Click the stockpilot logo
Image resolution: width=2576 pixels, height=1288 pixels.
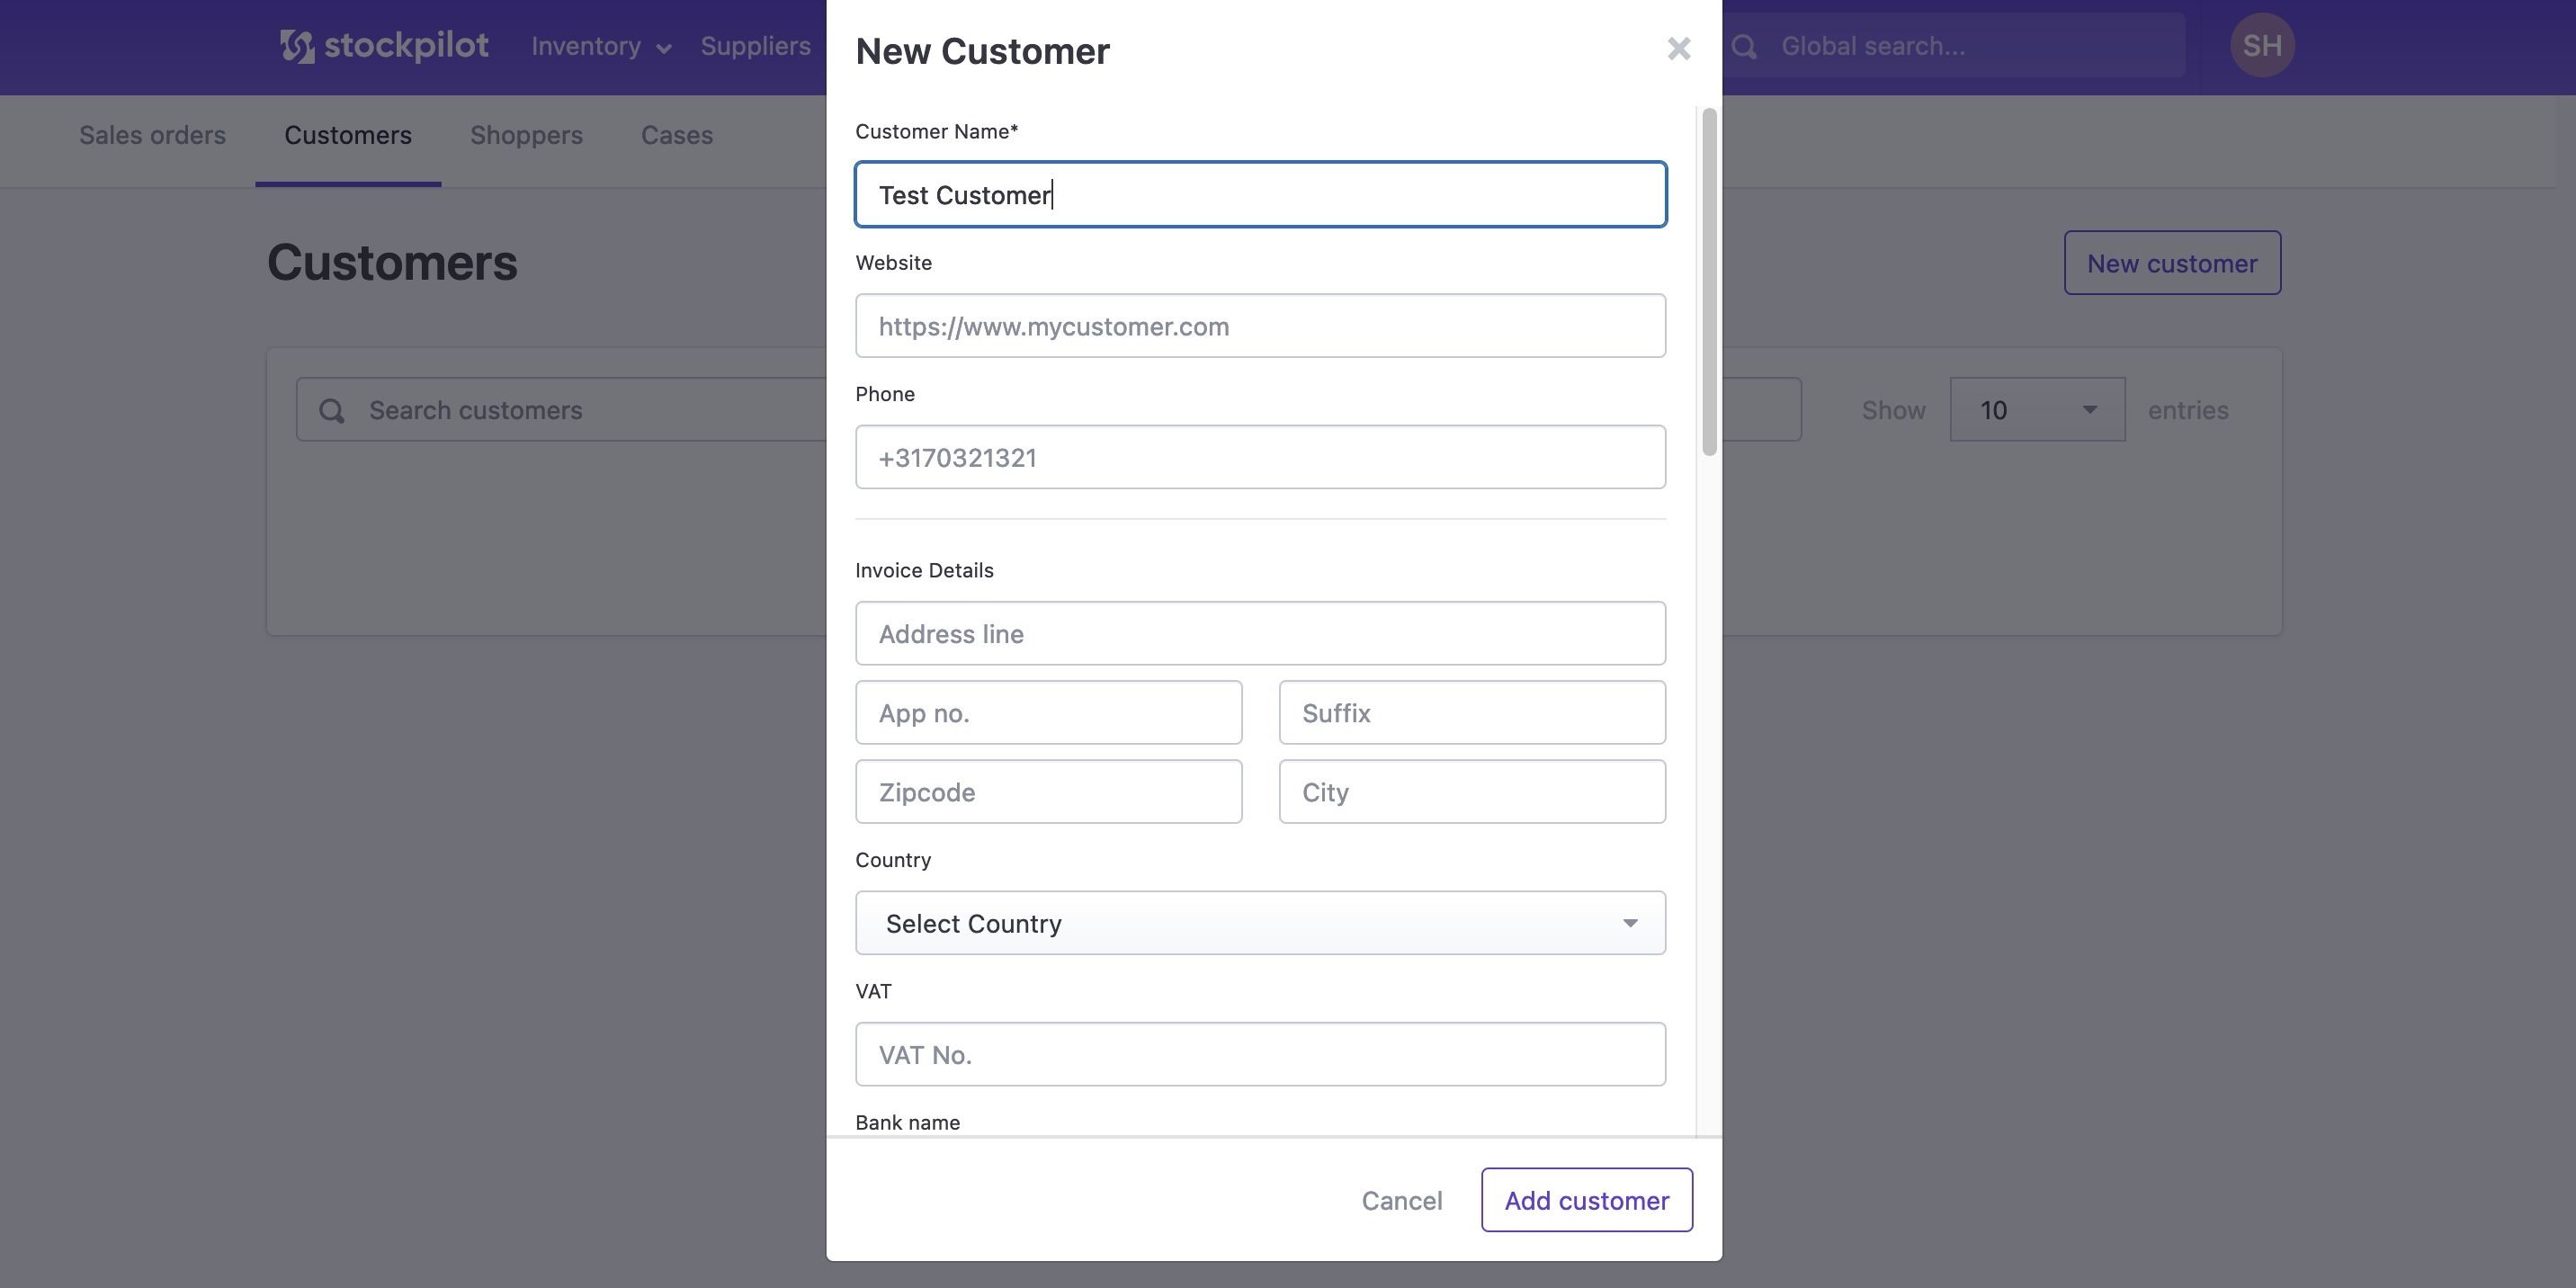(384, 46)
